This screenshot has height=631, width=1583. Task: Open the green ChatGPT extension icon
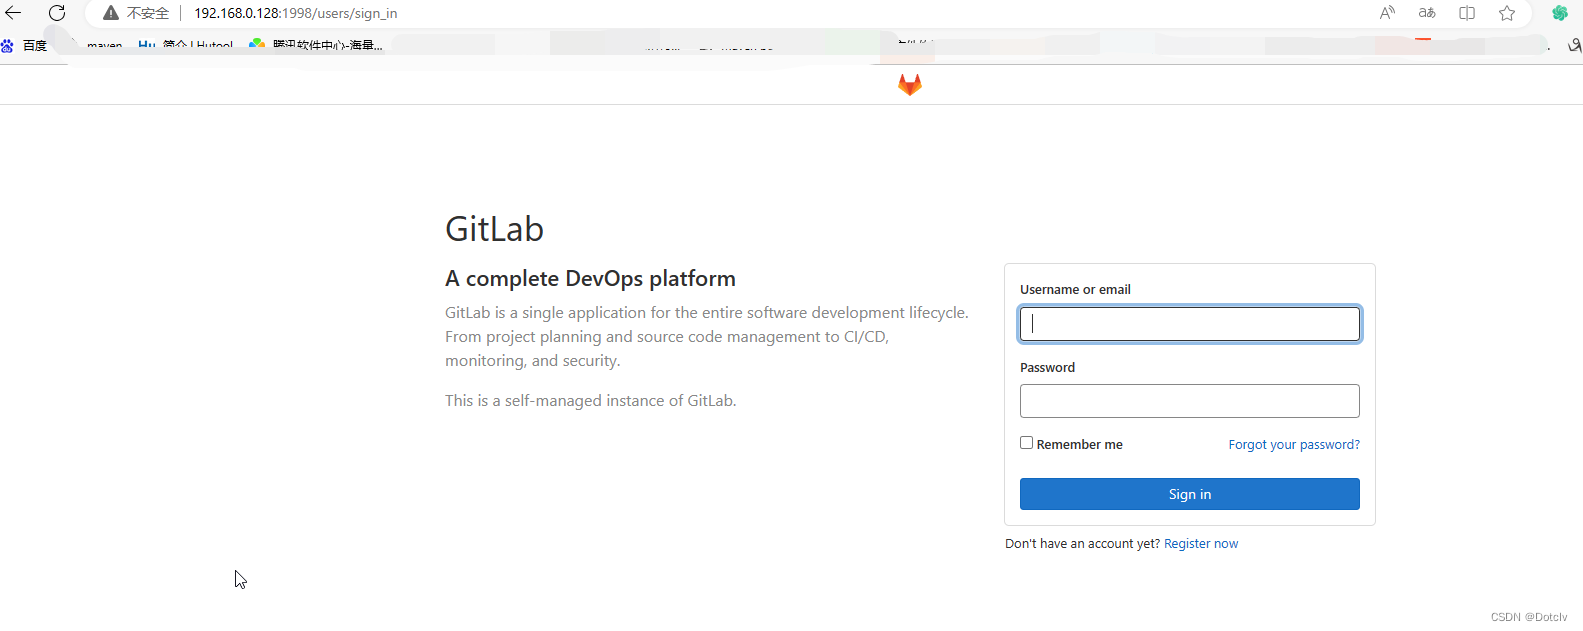pyautogui.click(x=1559, y=13)
